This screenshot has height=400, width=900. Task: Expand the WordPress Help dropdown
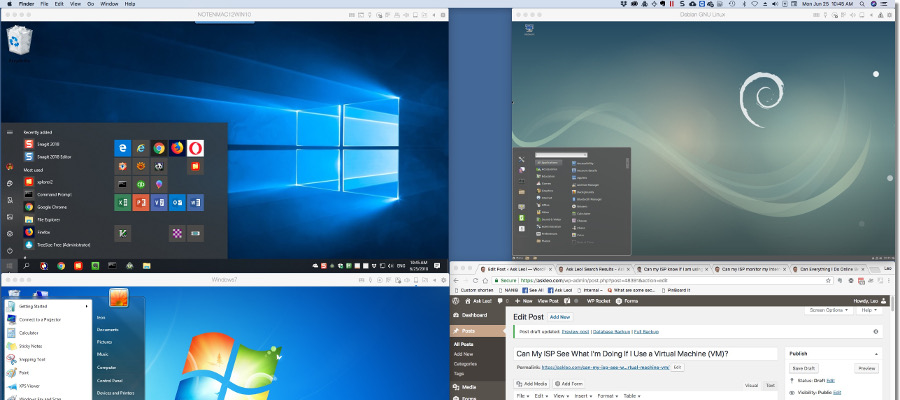pos(868,310)
